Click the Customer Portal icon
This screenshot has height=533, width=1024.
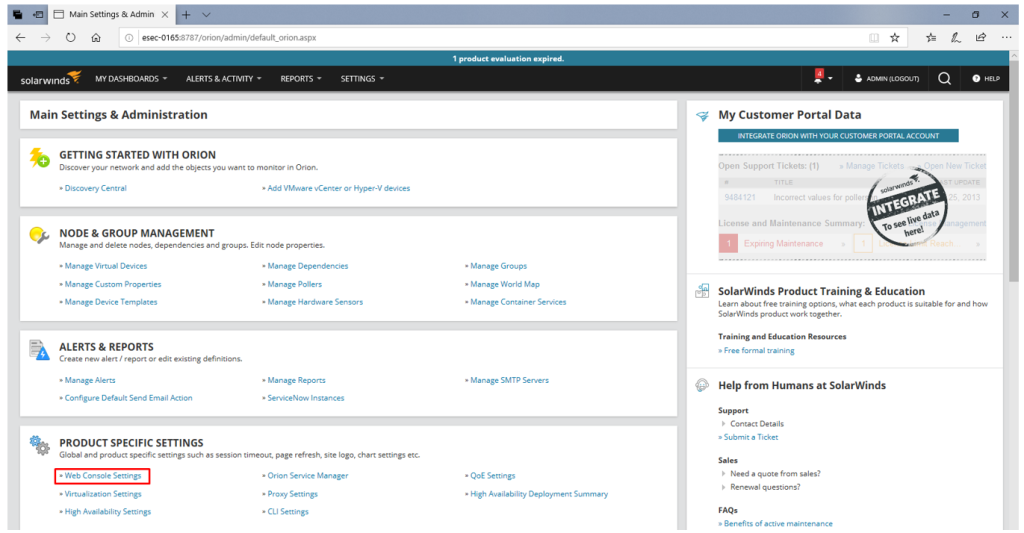[702, 116]
